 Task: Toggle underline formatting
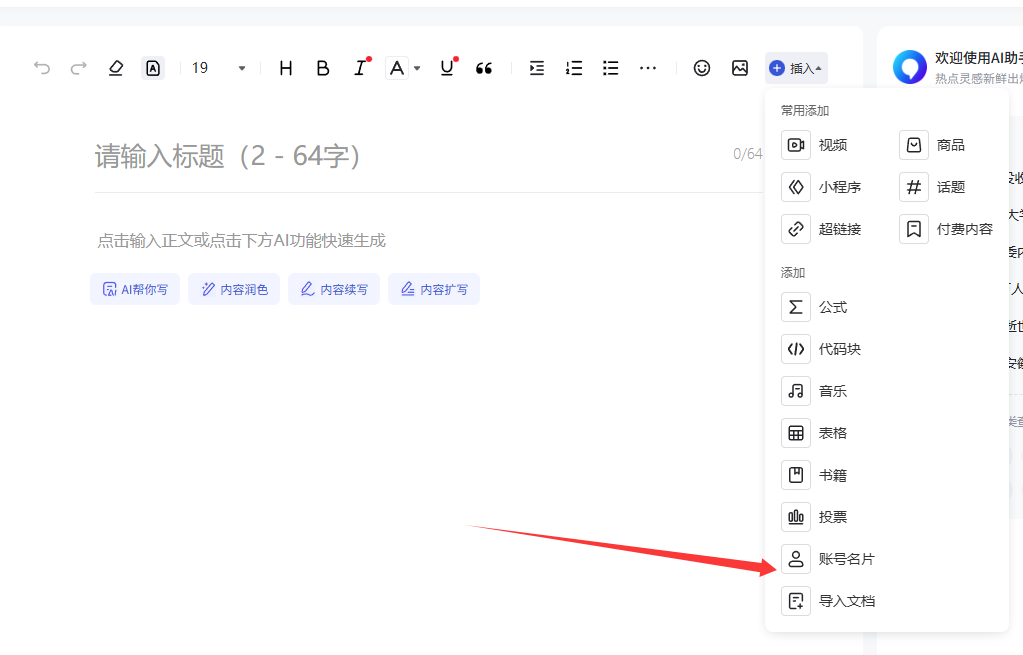[x=446, y=68]
